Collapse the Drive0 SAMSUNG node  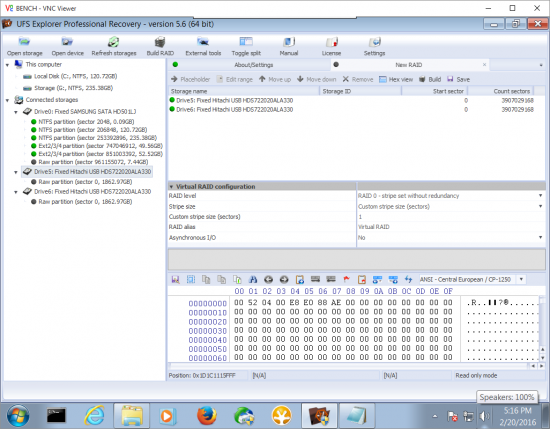[16, 112]
